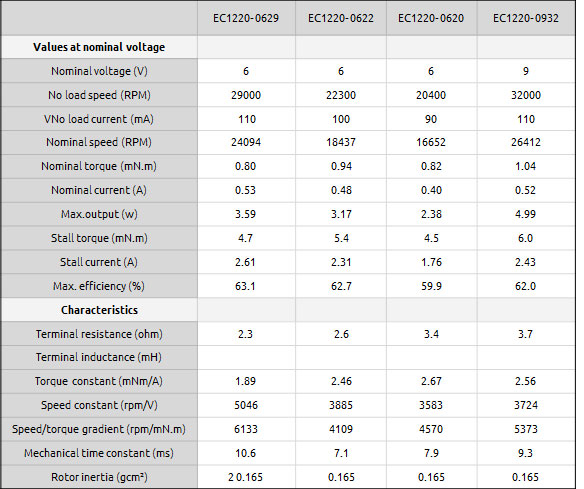Select the Nominal current value 0.40
The height and width of the screenshot is (489, 584).
[431, 190]
